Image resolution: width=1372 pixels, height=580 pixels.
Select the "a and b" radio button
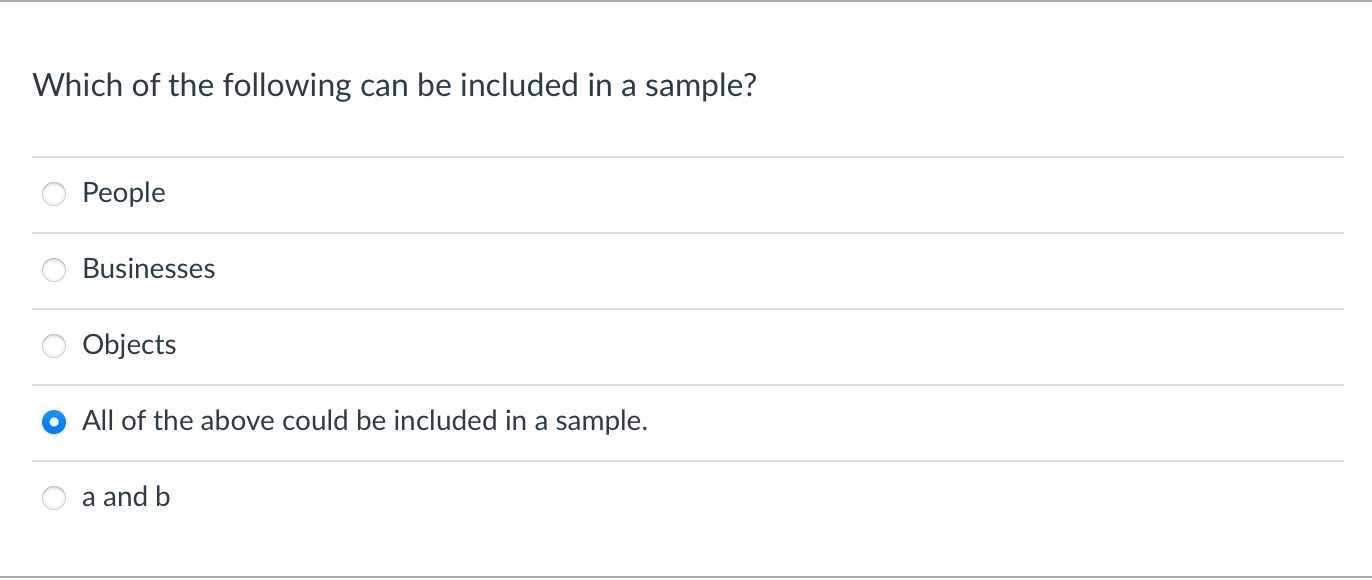coord(54,498)
